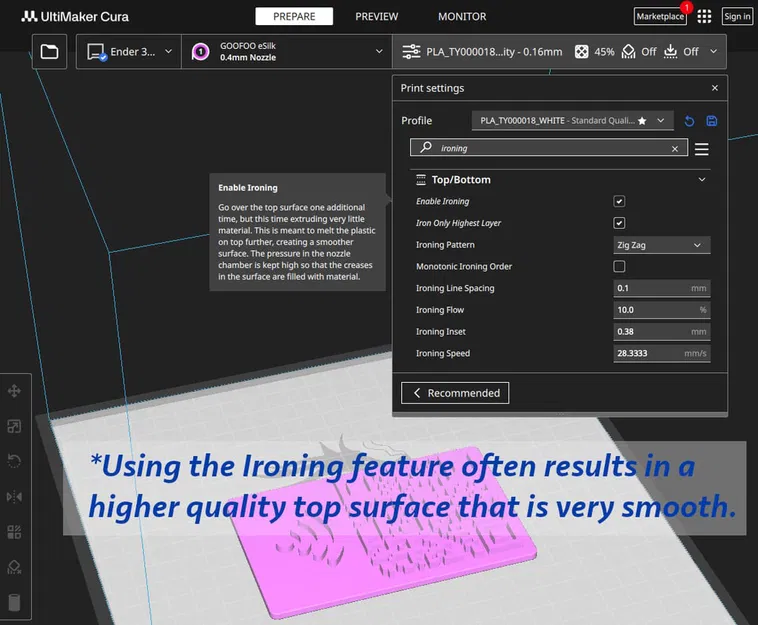
Task: Click the Marketplace notification badge
Action: point(686,7)
